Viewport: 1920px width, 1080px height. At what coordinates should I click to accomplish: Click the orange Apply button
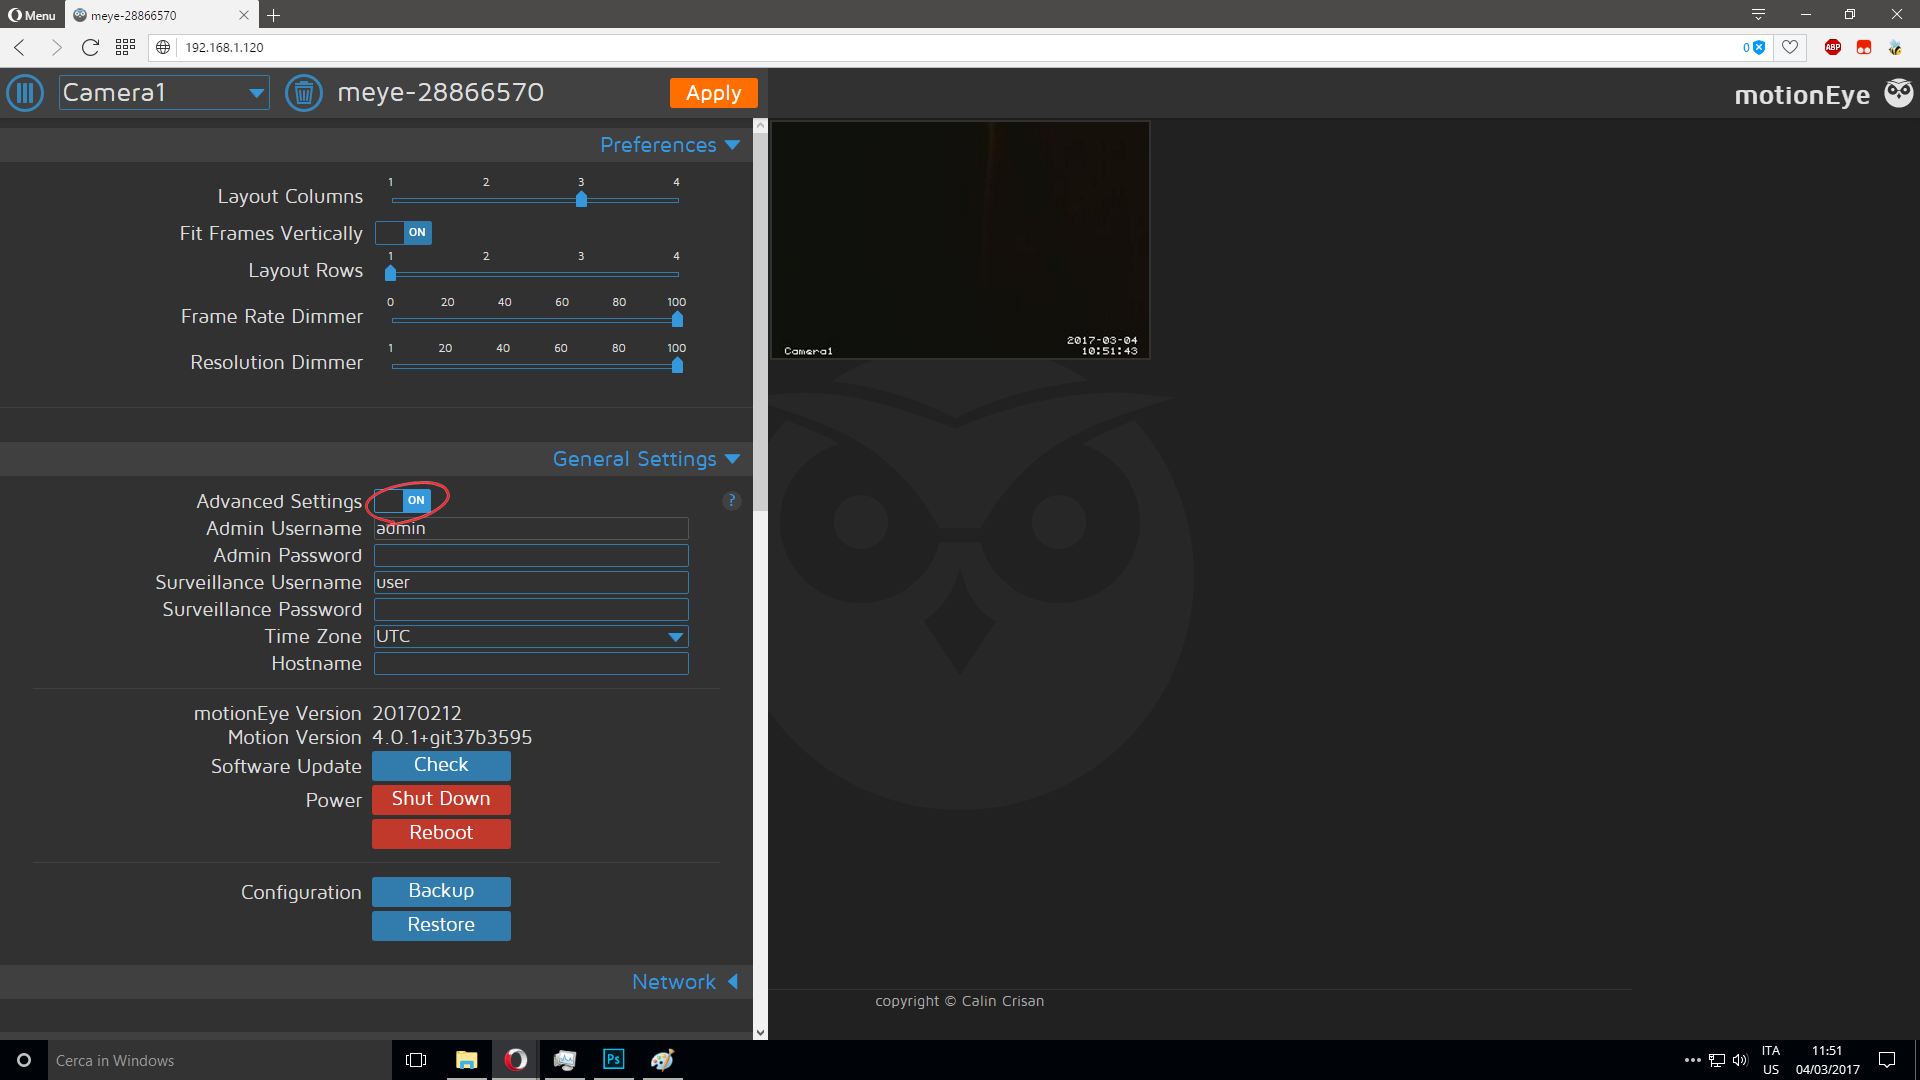coord(713,93)
